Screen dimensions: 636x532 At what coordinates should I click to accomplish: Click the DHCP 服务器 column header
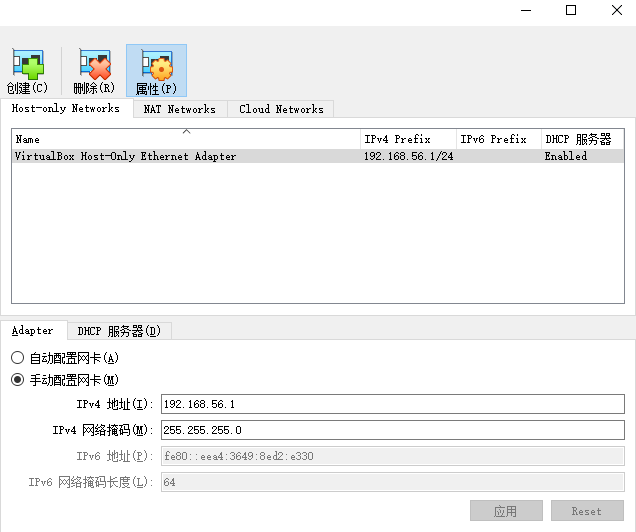[581, 139]
